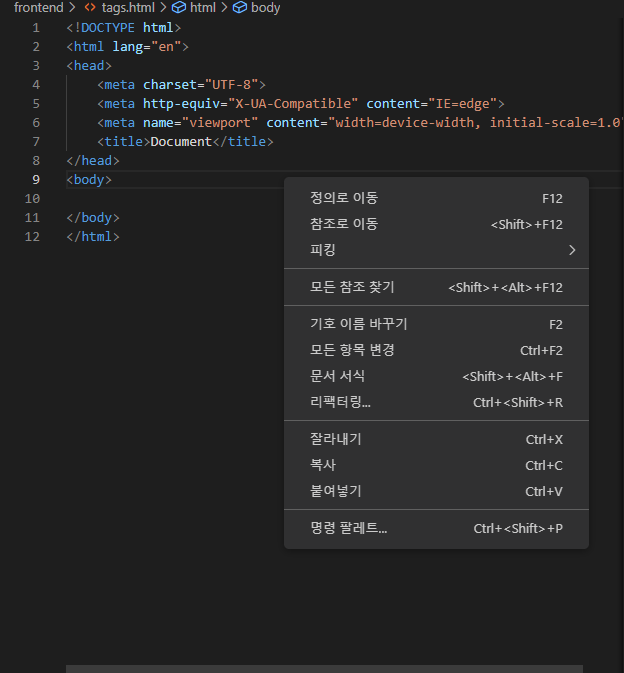The width and height of the screenshot is (624, 673).
Task: Choose 잘라내기 in the context menu
Action: point(436,439)
